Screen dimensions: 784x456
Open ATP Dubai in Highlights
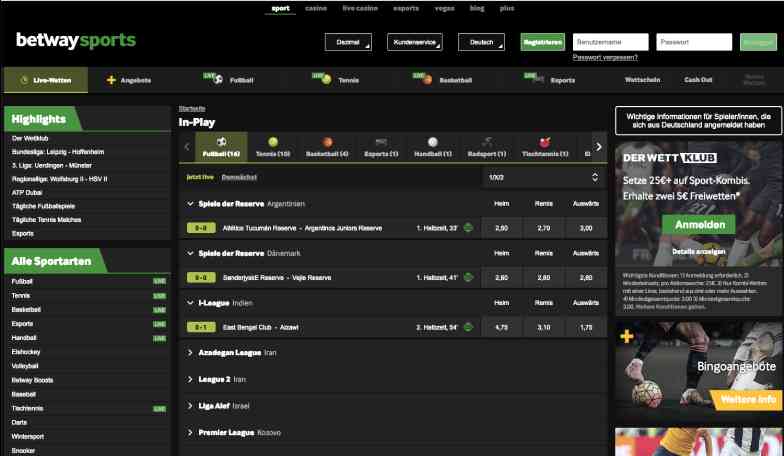pos(27,192)
